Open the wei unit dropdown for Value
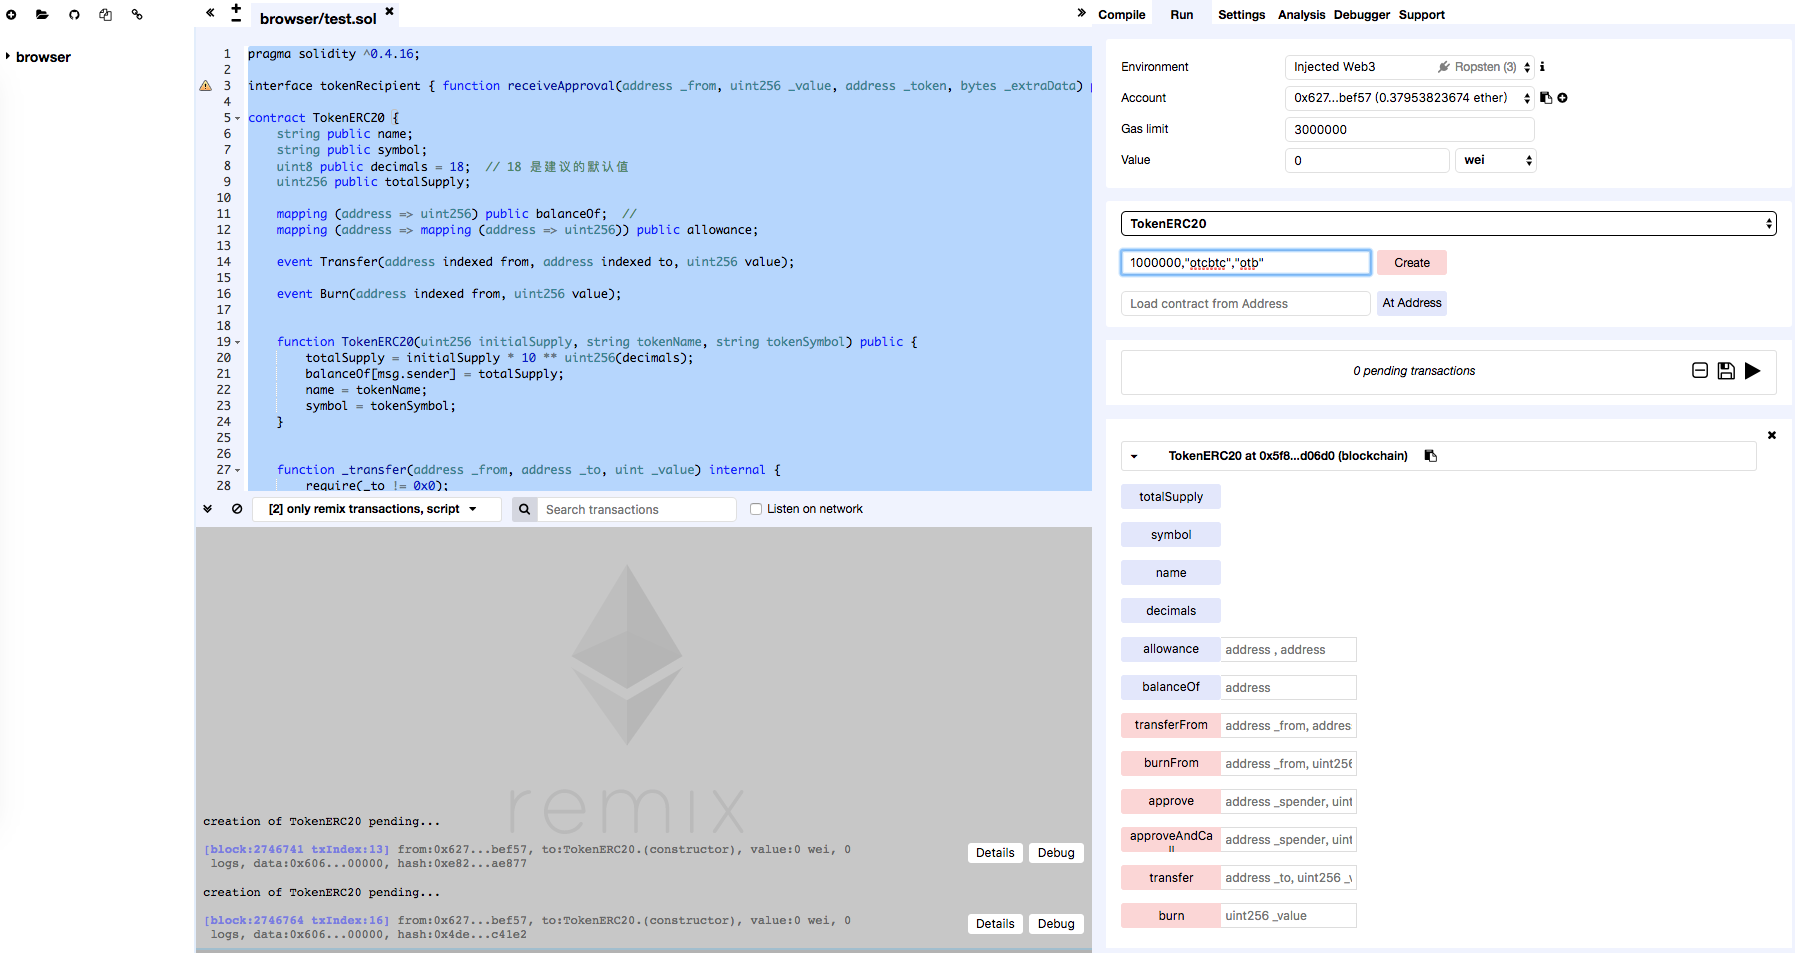The height and width of the screenshot is (953, 1795). coord(1496,160)
